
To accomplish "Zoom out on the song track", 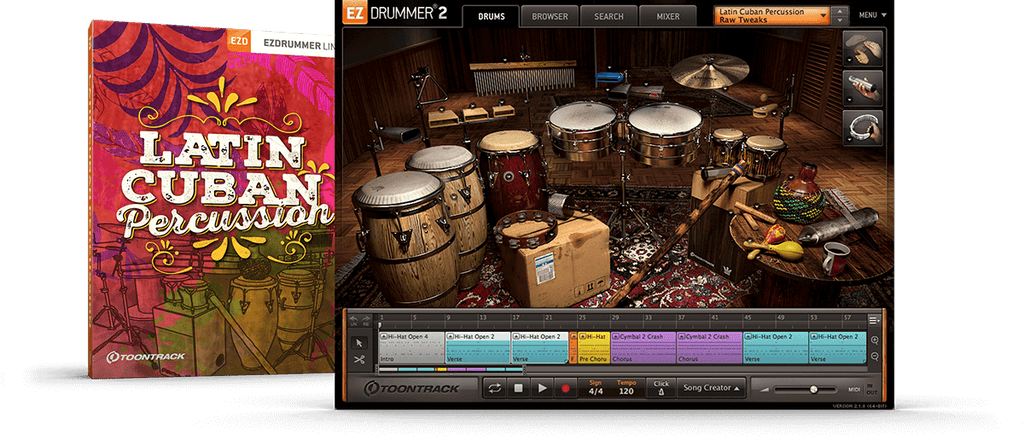I will [x=874, y=356].
